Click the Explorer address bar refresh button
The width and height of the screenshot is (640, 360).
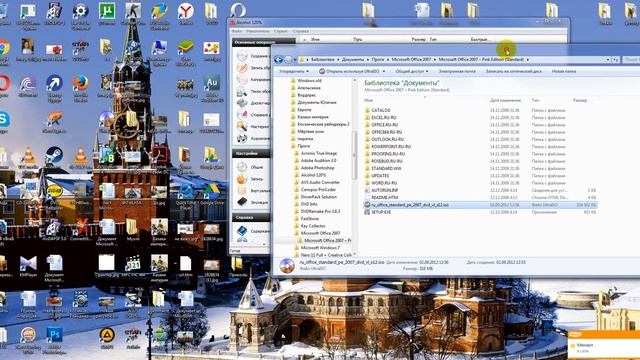[x=616, y=60]
